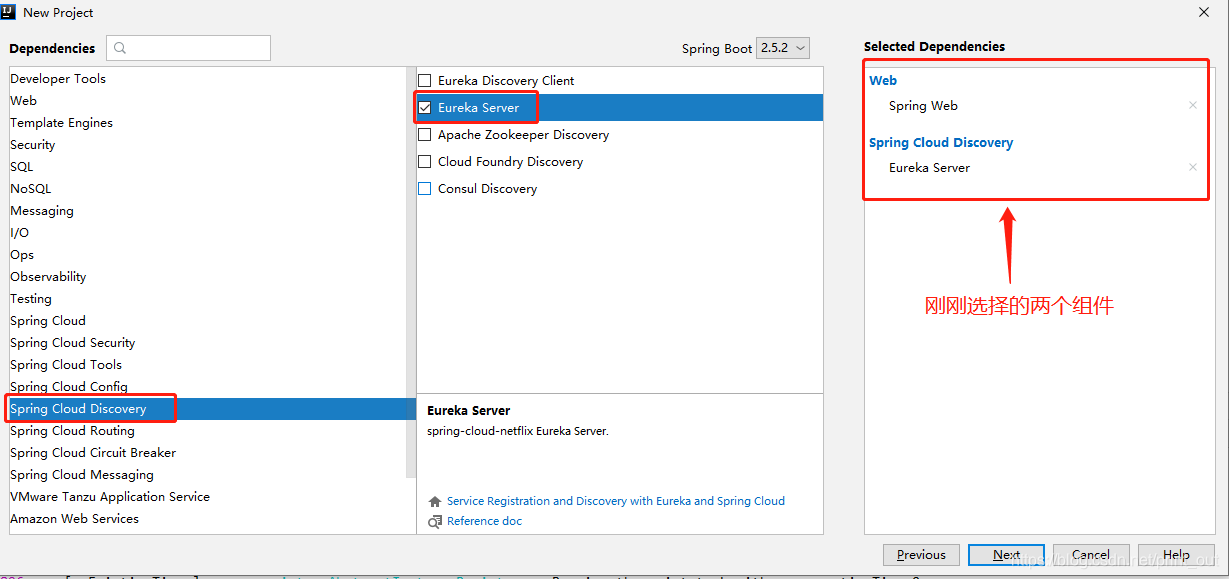Remove selected Eureka Server via its X icon
Image resolution: width=1229 pixels, height=579 pixels.
click(1192, 167)
